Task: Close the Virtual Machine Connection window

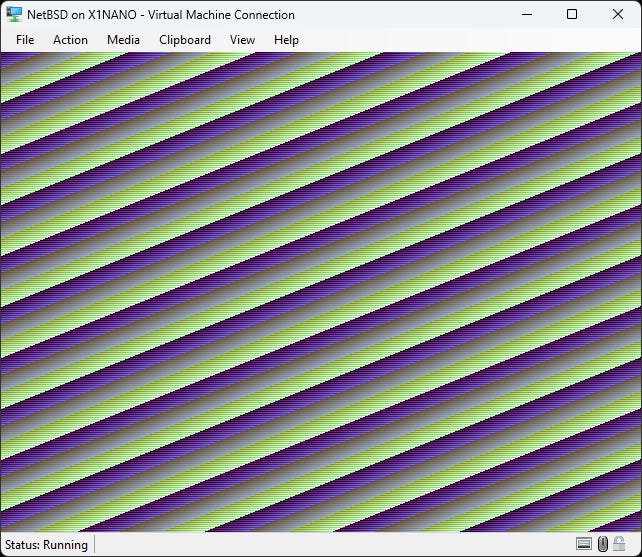Action: pos(618,14)
